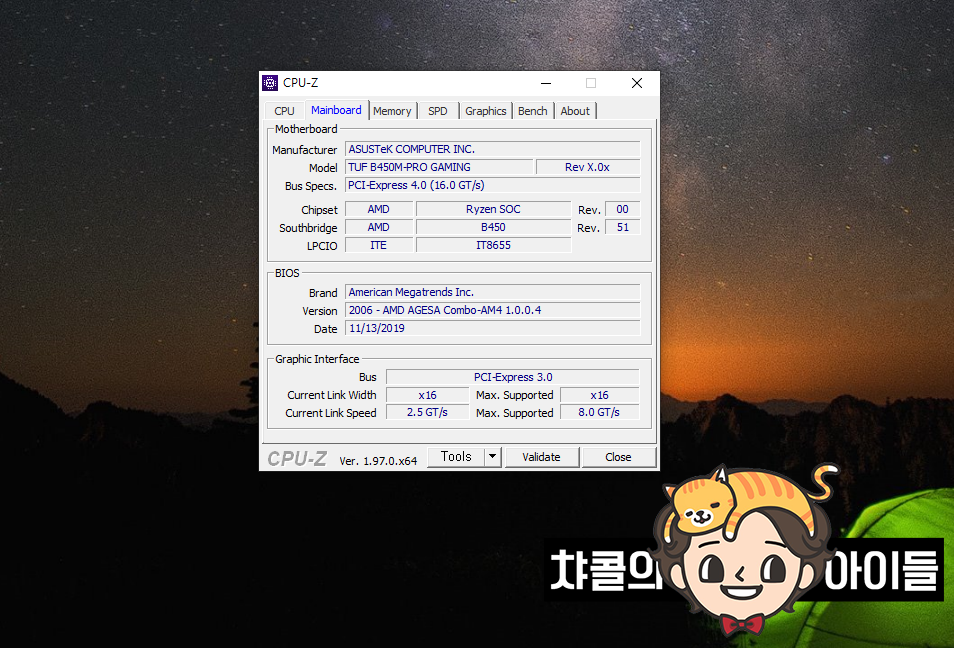
Task: Switch to the CPU tab
Action: (284, 111)
